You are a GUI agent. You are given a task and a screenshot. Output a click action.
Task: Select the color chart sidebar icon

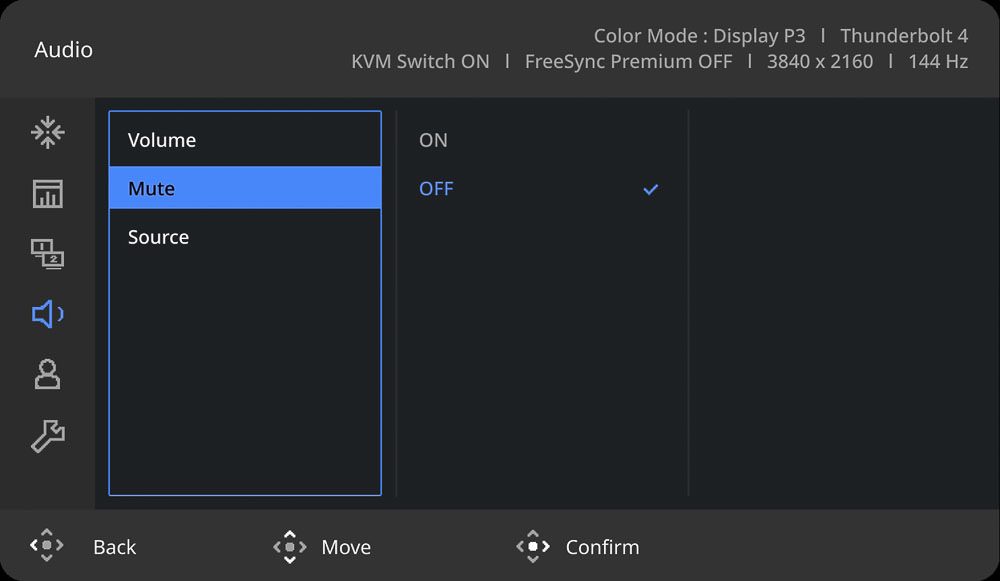tap(48, 194)
